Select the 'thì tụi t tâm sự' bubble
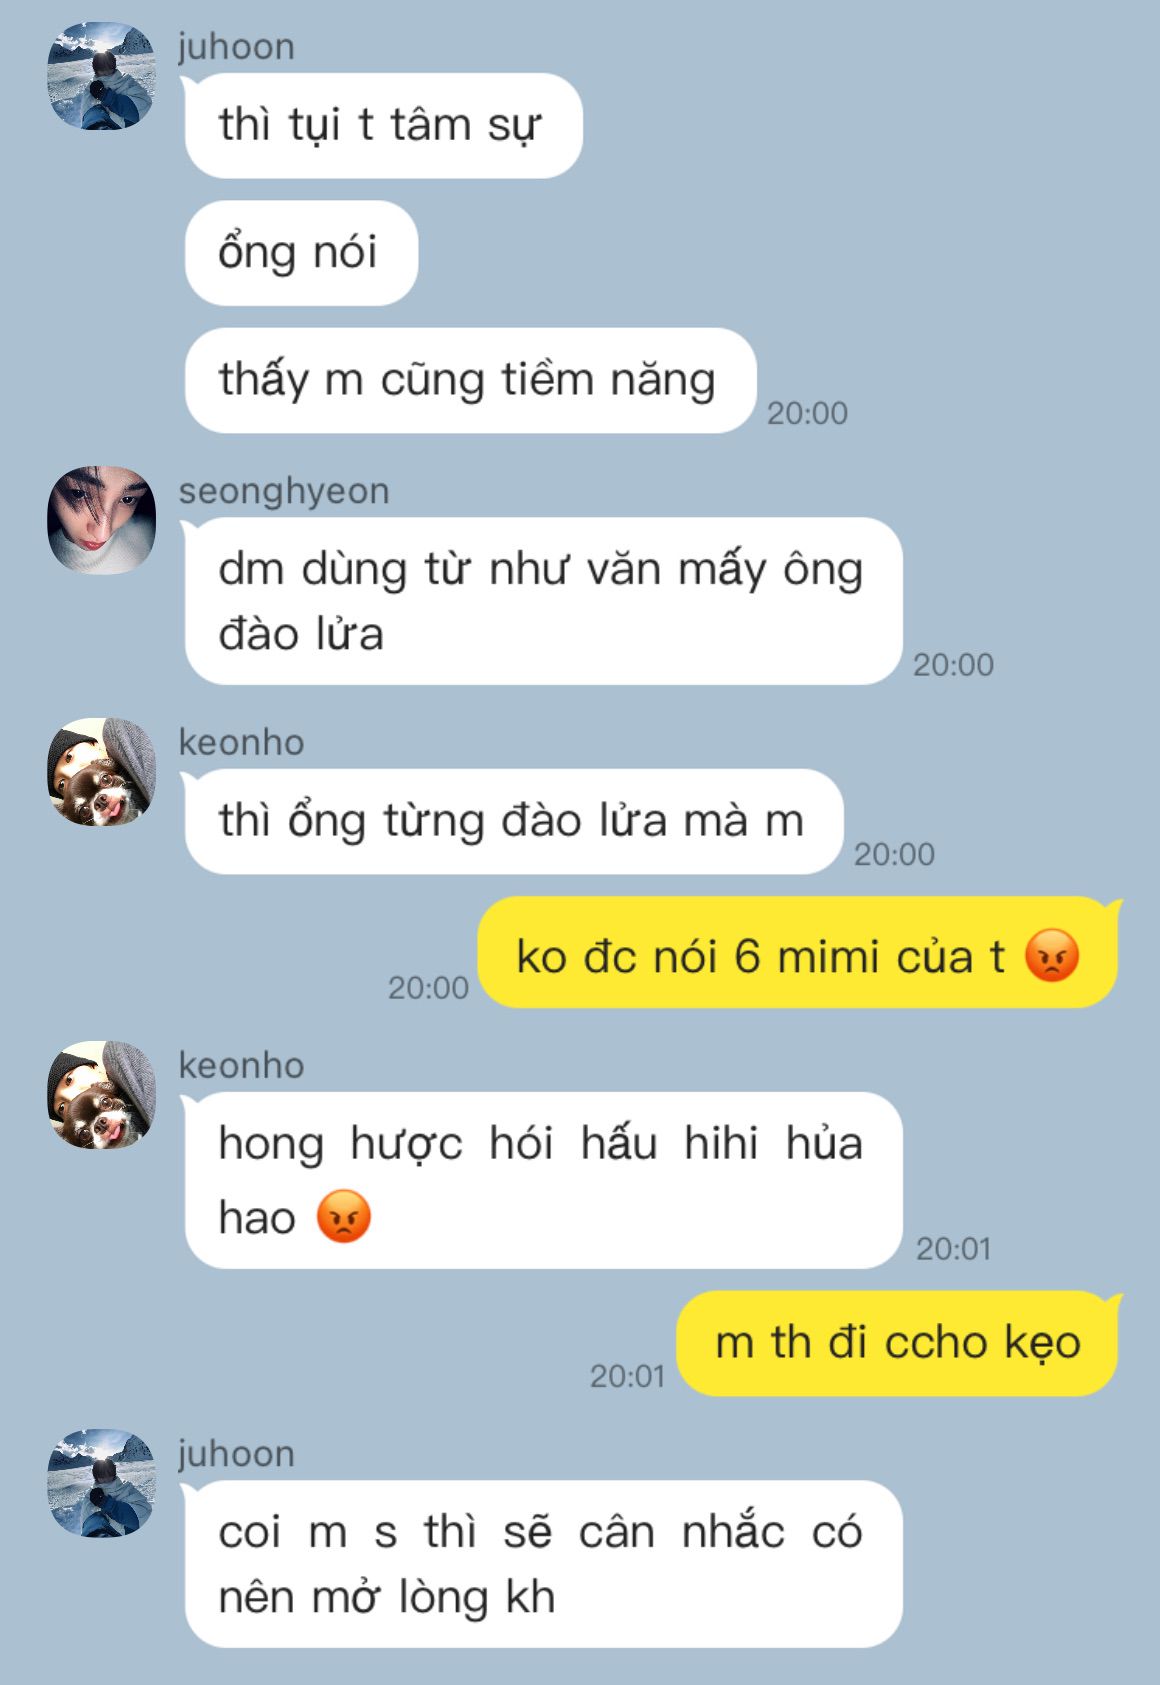This screenshot has height=1685, width=1160. coord(383,126)
